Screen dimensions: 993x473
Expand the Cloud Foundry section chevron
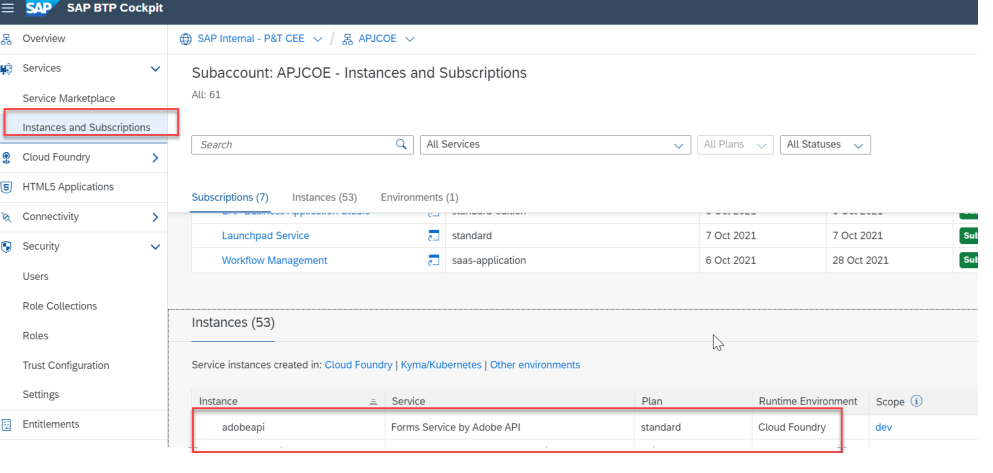(155, 158)
